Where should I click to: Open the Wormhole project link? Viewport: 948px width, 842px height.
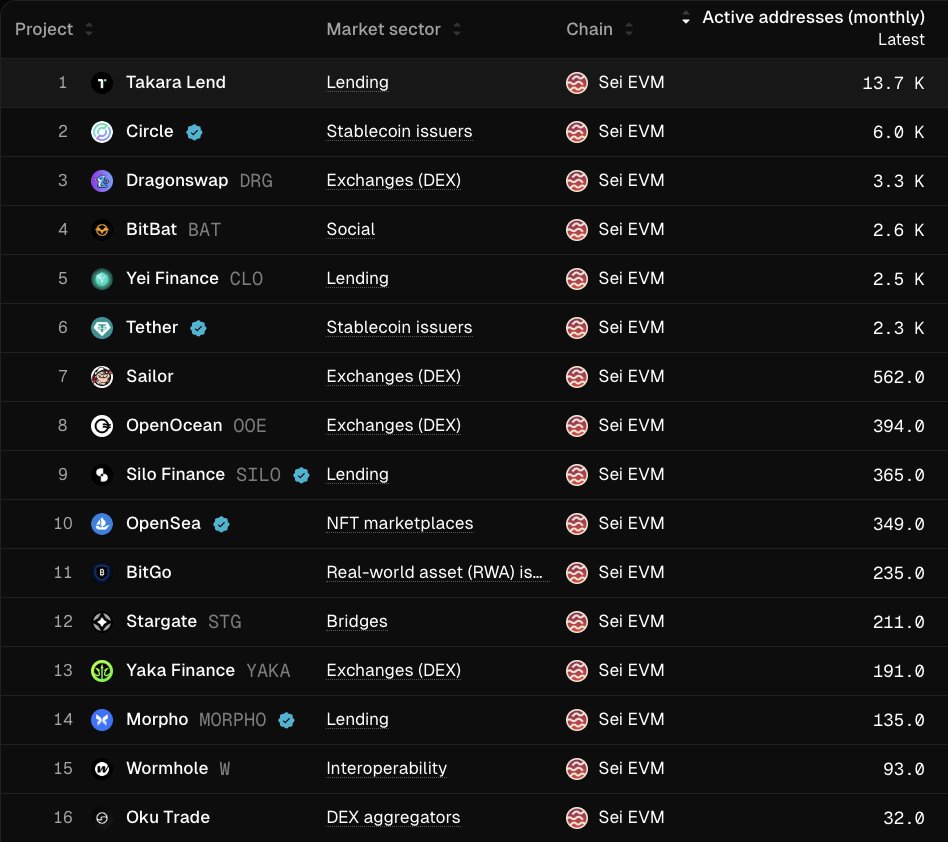point(167,768)
